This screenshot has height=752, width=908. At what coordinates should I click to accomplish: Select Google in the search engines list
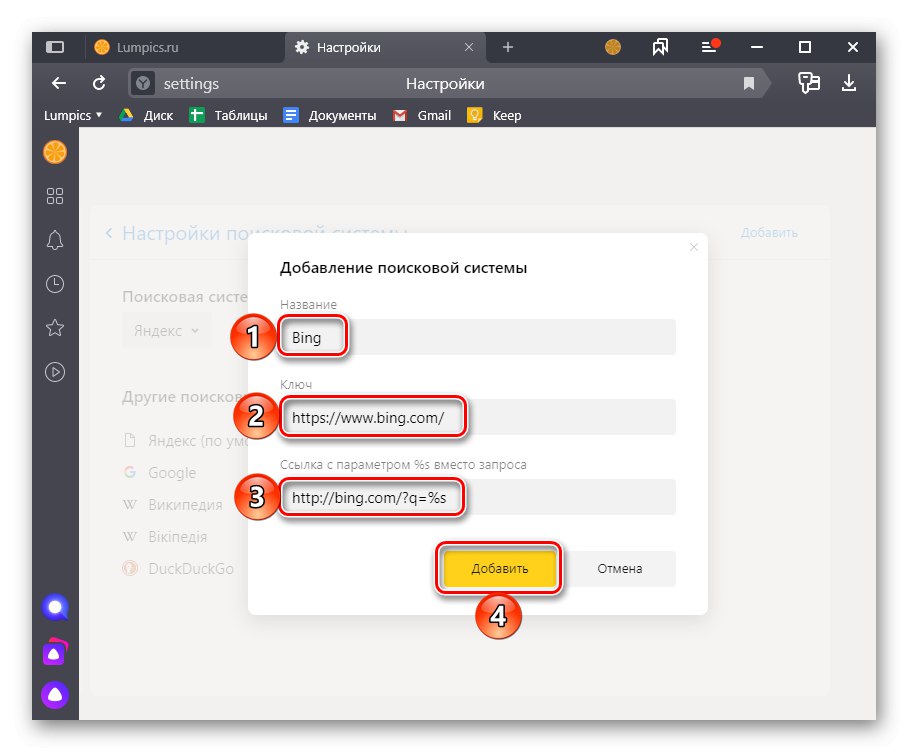click(160, 472)
